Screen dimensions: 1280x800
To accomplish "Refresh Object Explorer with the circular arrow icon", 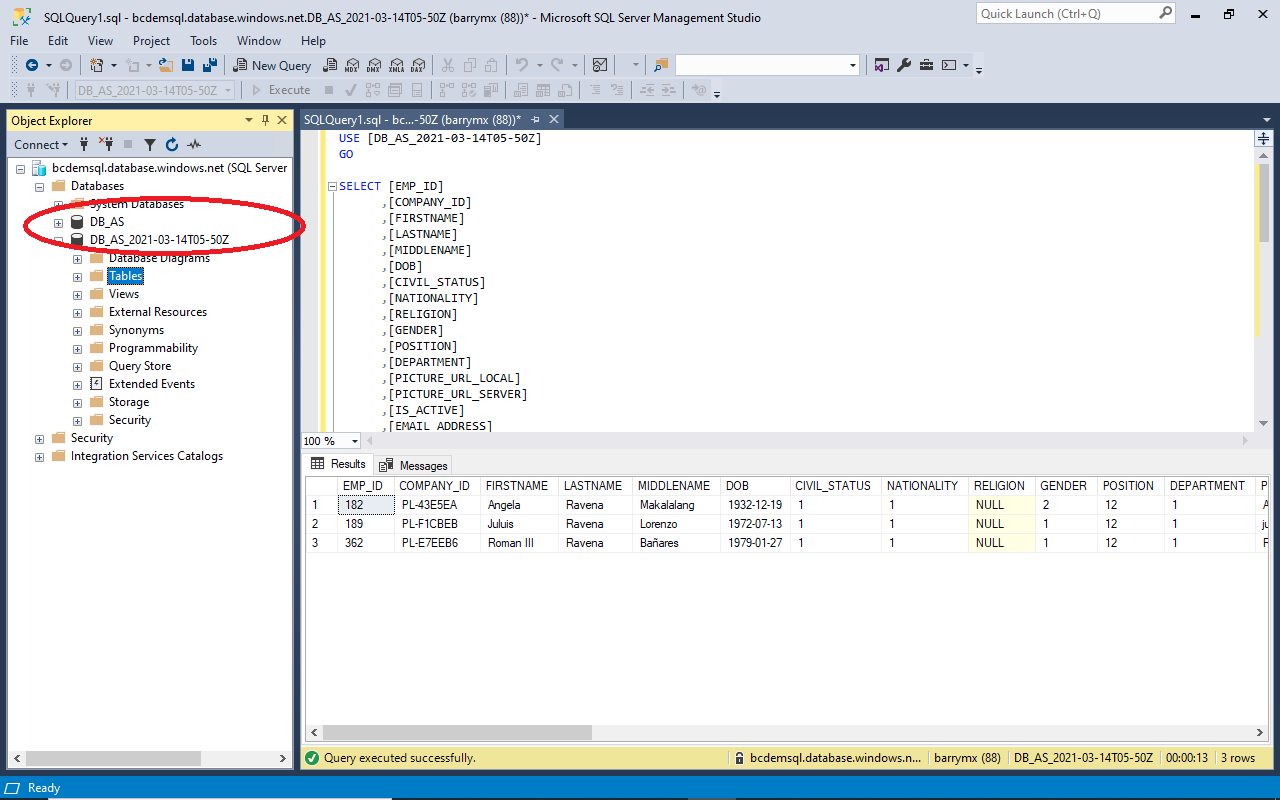I will pos(172,144).
